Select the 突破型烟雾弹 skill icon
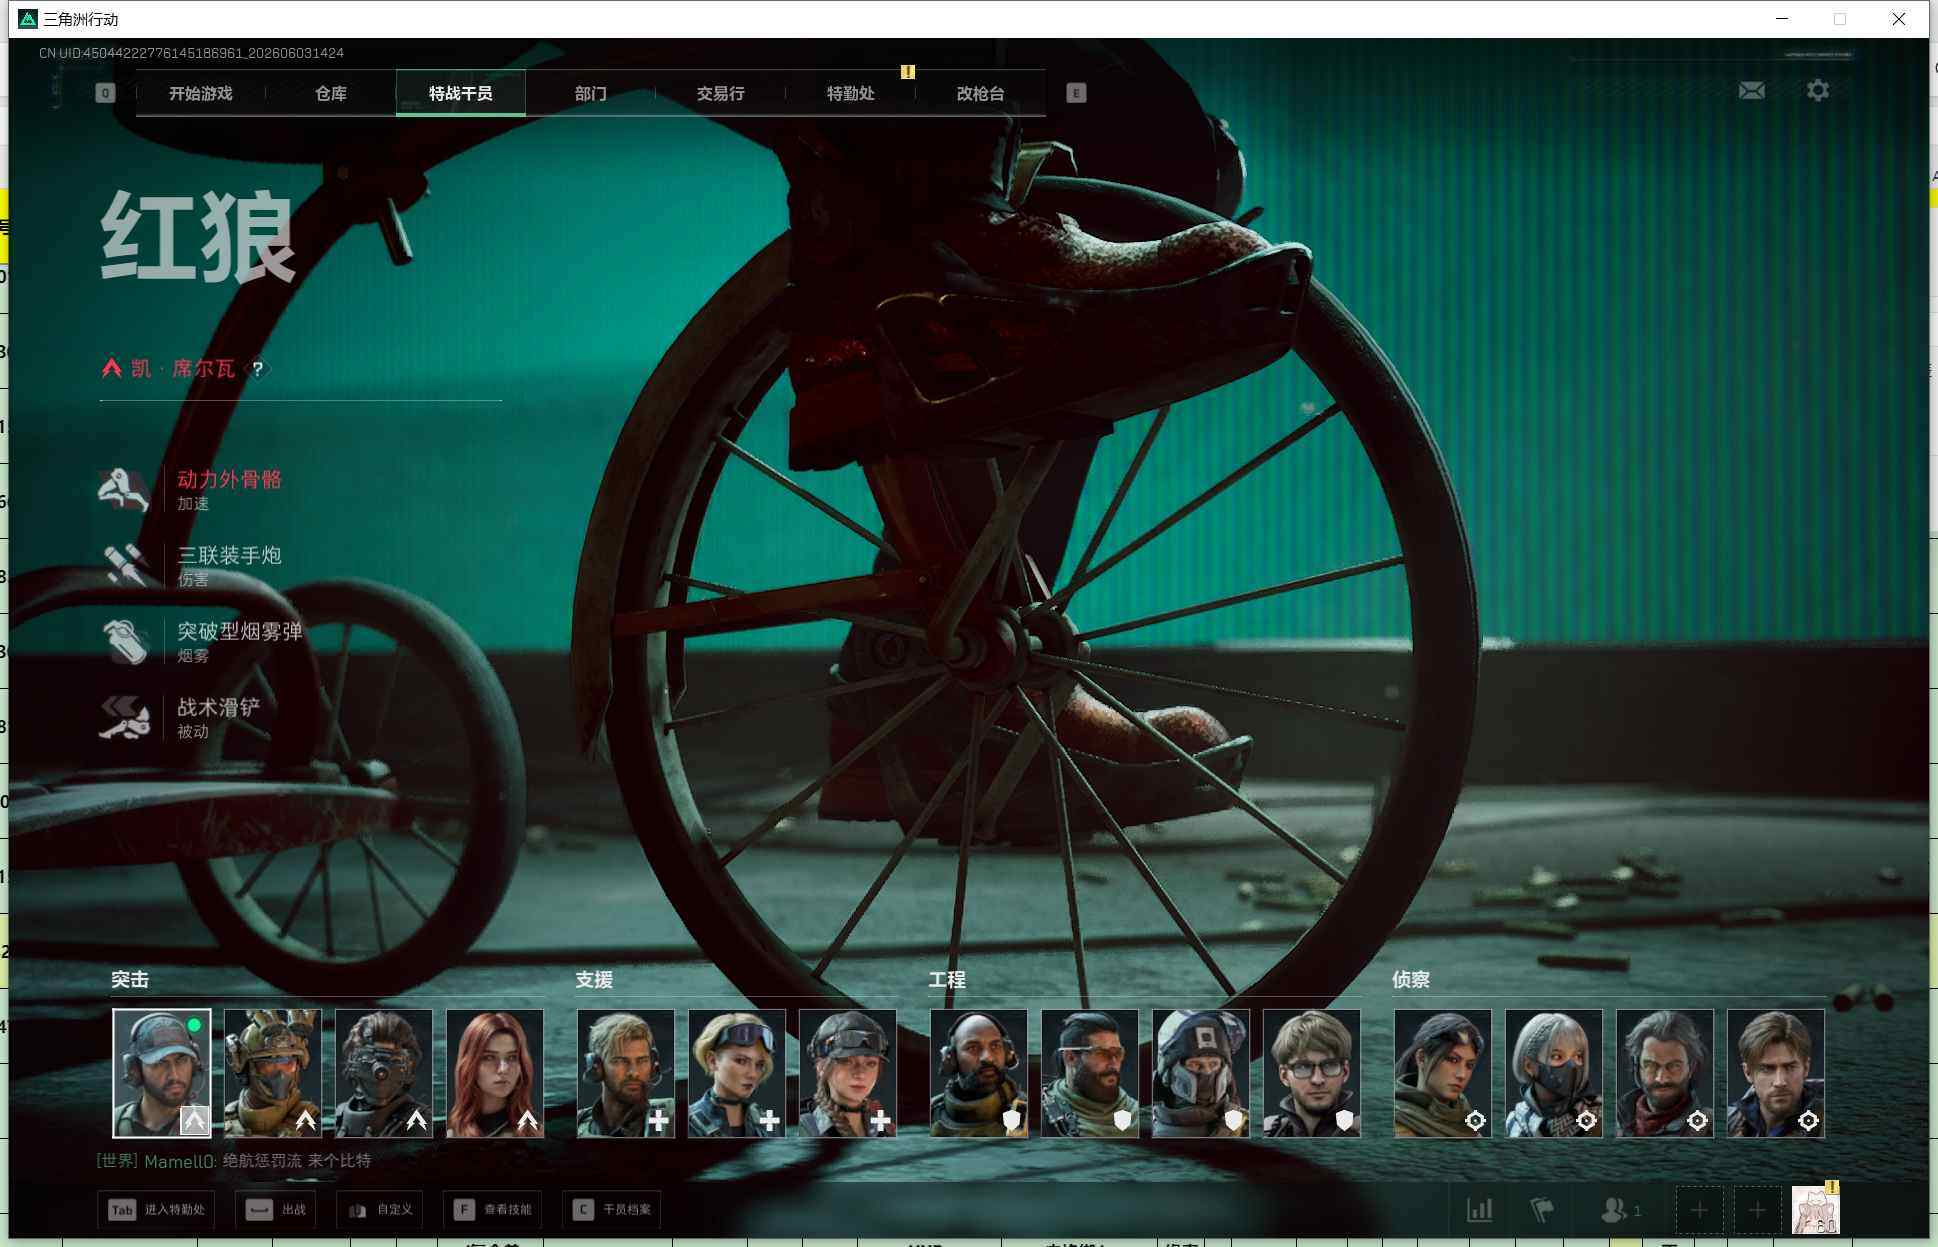 coord(124,641)
